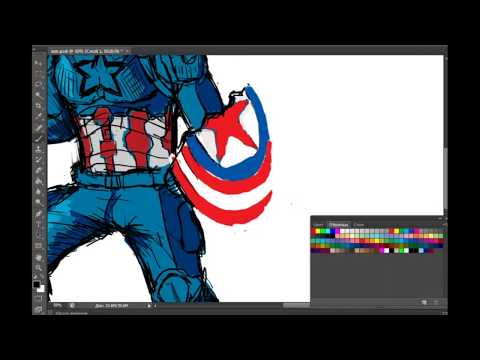Screen dimensions: 480x360
Task: Click the white background color box
Action: (41, 289)
